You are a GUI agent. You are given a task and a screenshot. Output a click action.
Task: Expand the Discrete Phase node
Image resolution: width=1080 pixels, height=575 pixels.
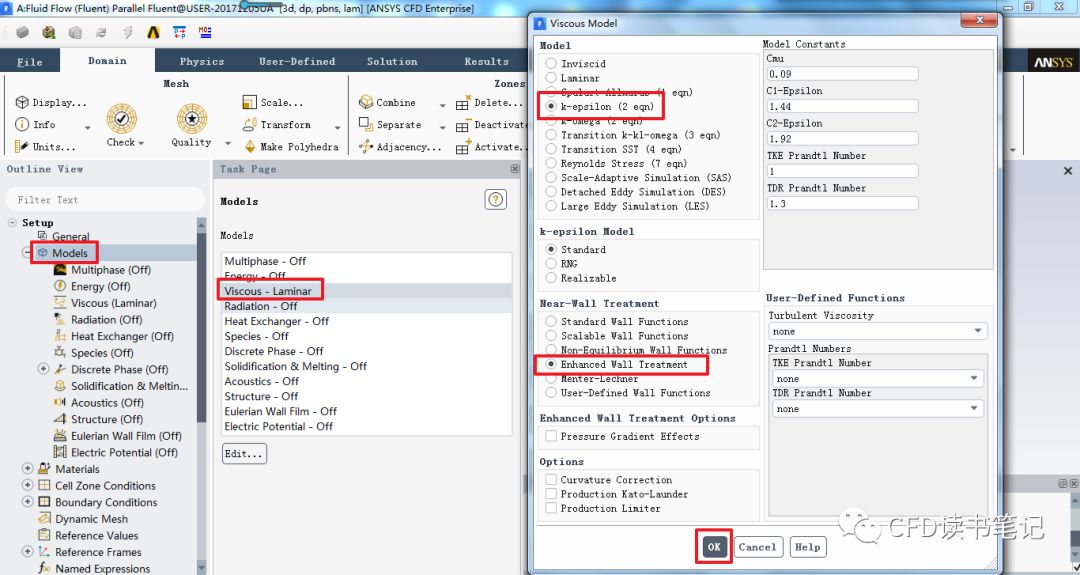[43, 369]
